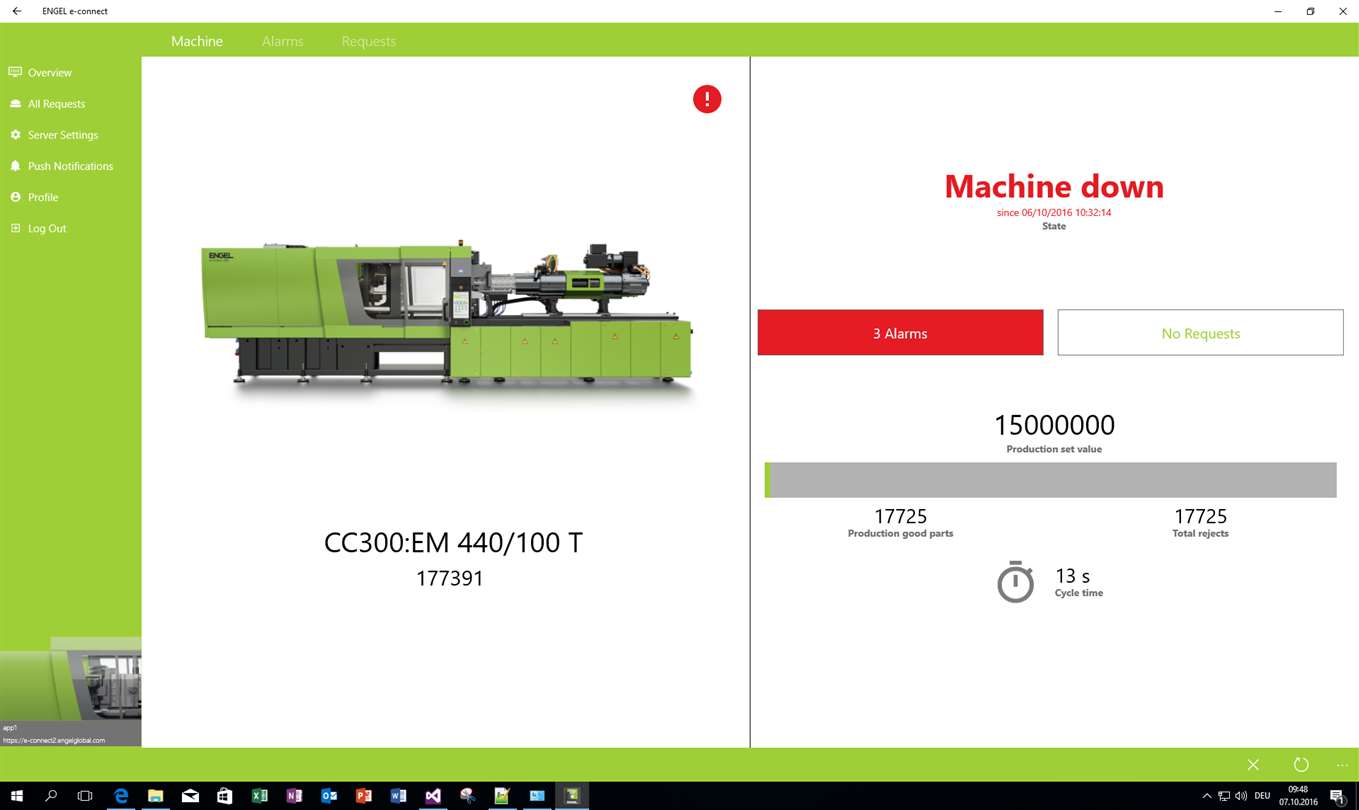Open Task View from the taskbar
Screen dimensions: 1359x810
point(85,796)
